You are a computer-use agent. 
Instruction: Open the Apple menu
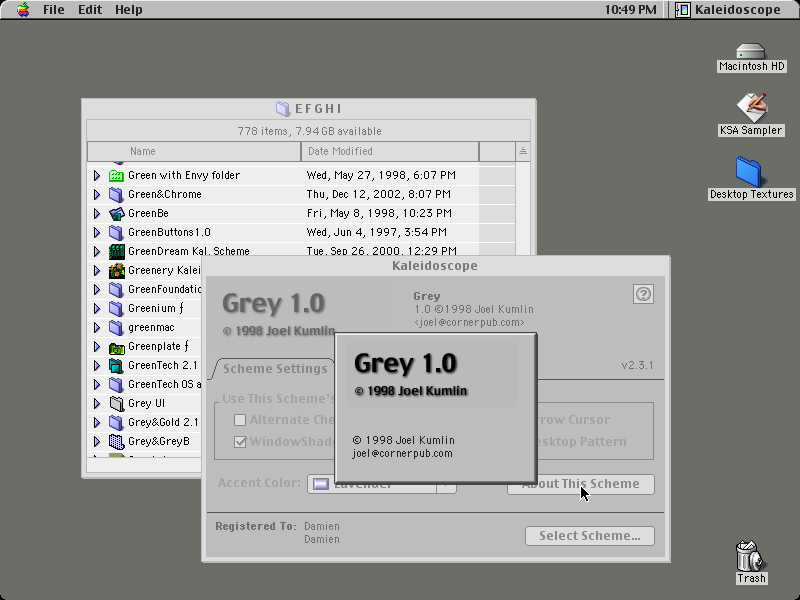click(22, 10)
